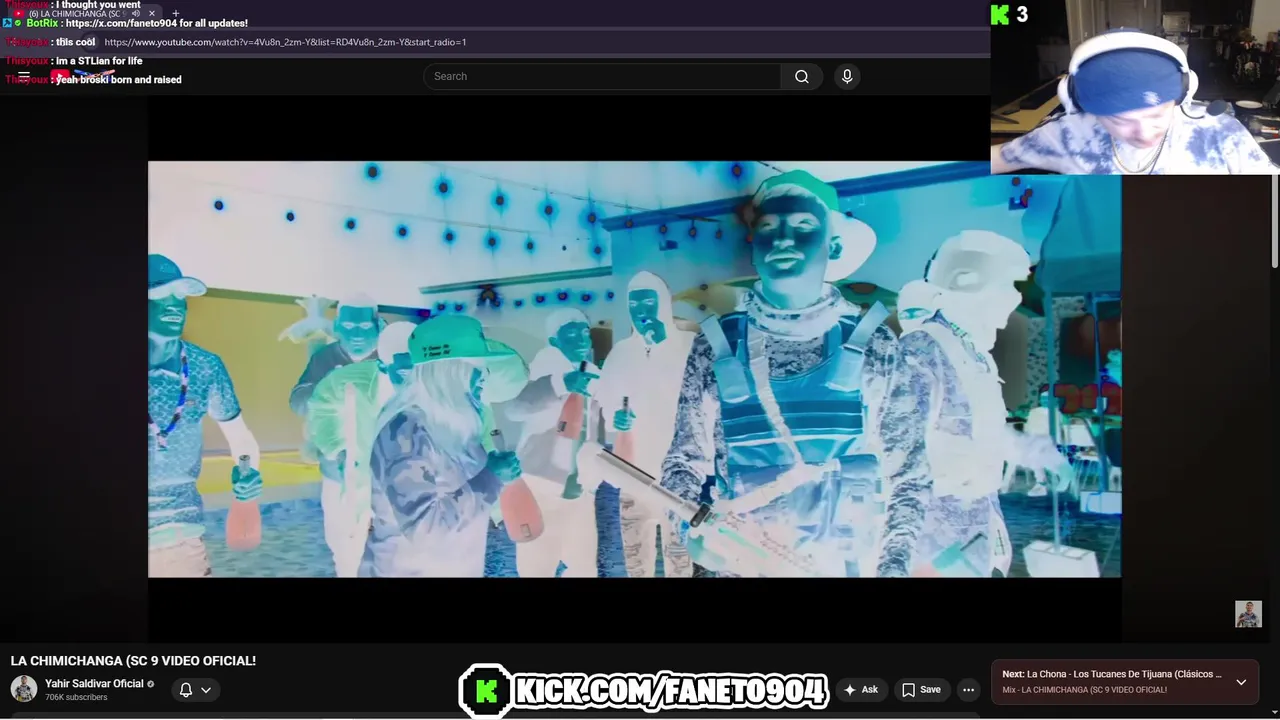Screen dimensions: 1280x720
Task: Expand the Next: La Chona mix panel
Action: coord(1241,682)
